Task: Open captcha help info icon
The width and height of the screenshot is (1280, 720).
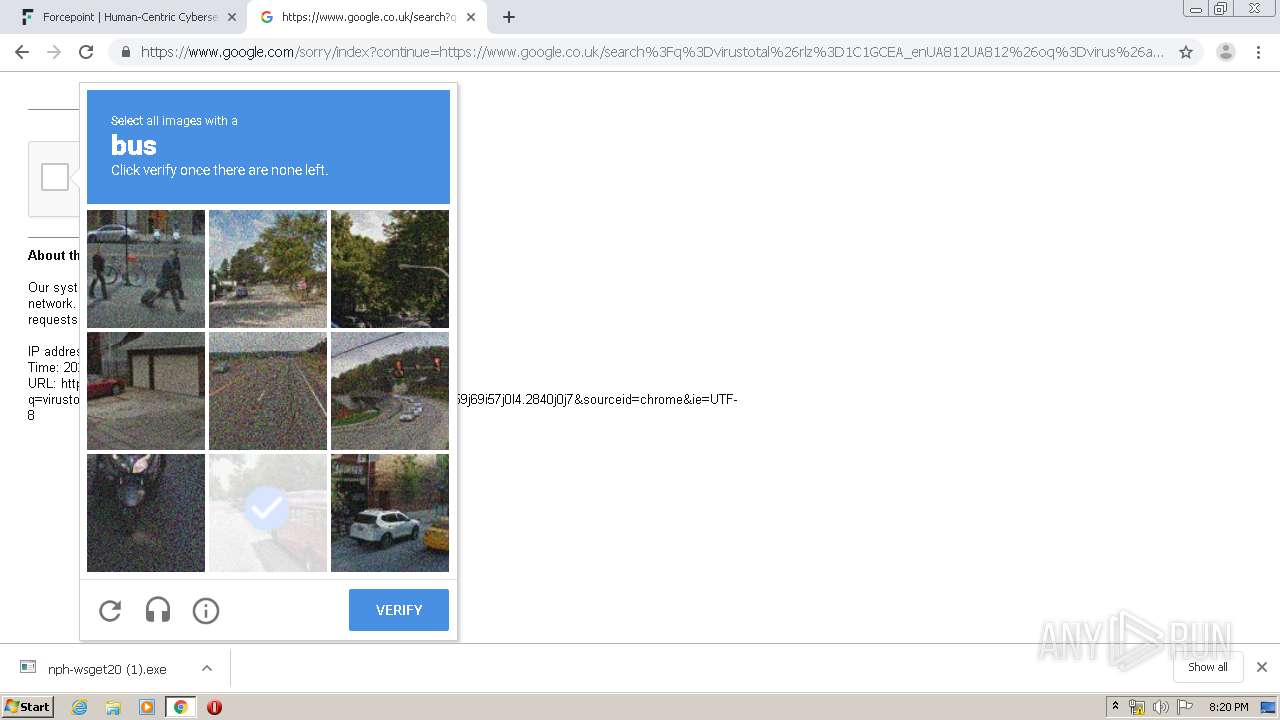Action: (x=206, y=610)
